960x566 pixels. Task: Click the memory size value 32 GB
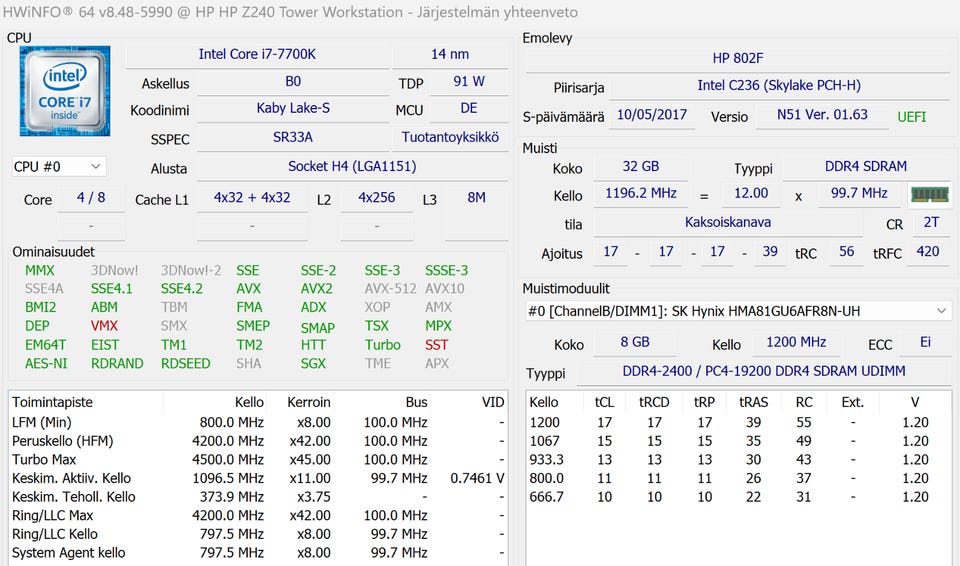tap(641, 167)
